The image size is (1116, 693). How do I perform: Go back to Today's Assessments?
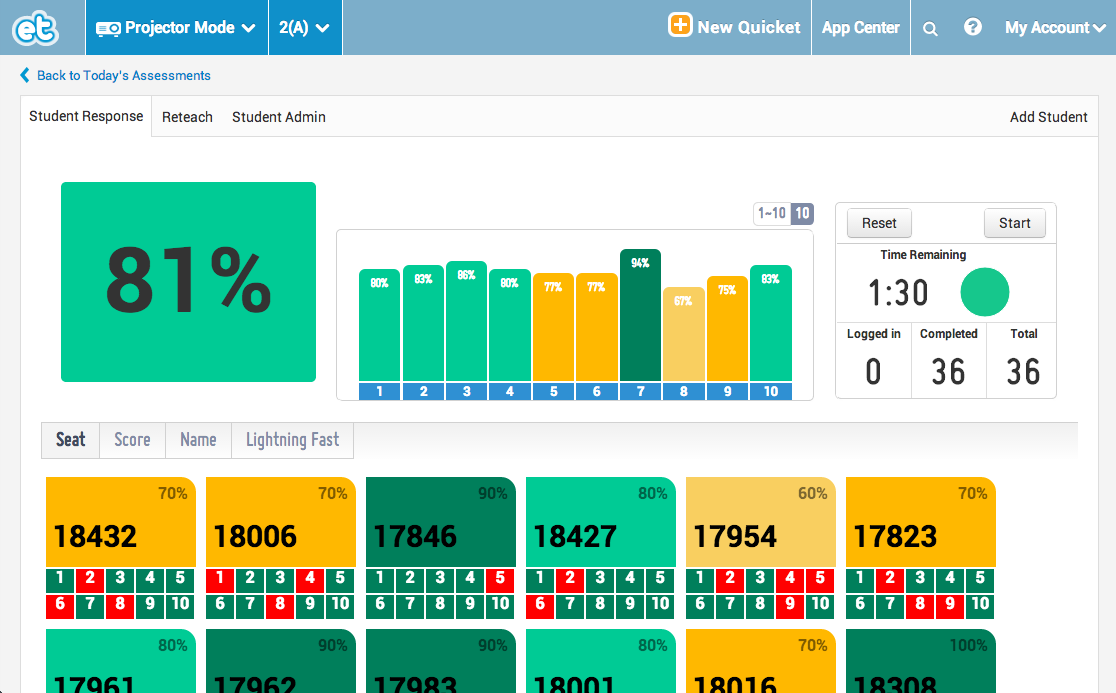(123, 75)
